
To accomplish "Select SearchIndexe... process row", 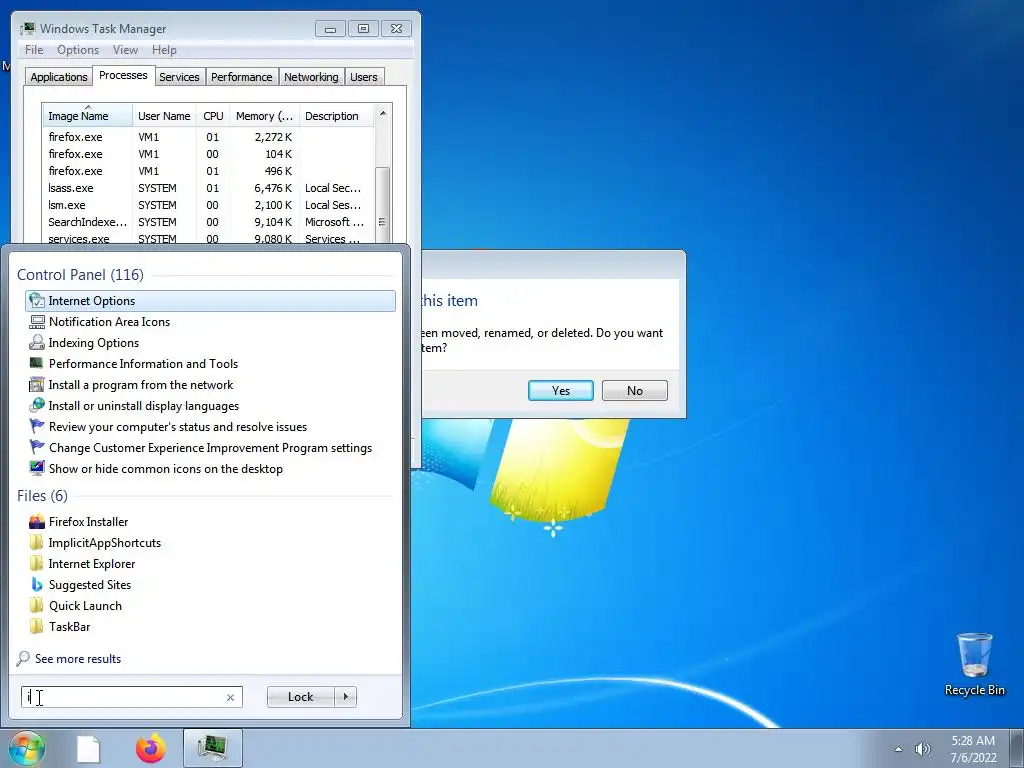I will (208, 222).
